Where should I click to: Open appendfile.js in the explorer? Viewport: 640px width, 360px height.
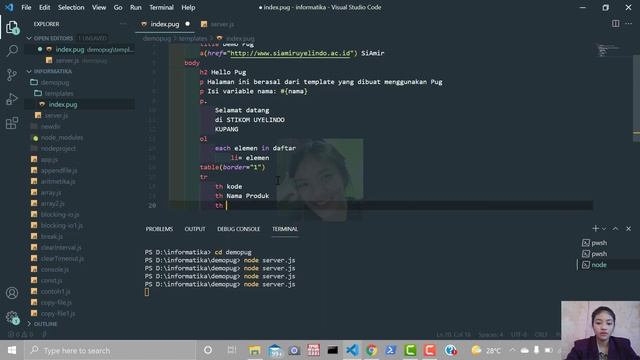[x=59, y=171]
